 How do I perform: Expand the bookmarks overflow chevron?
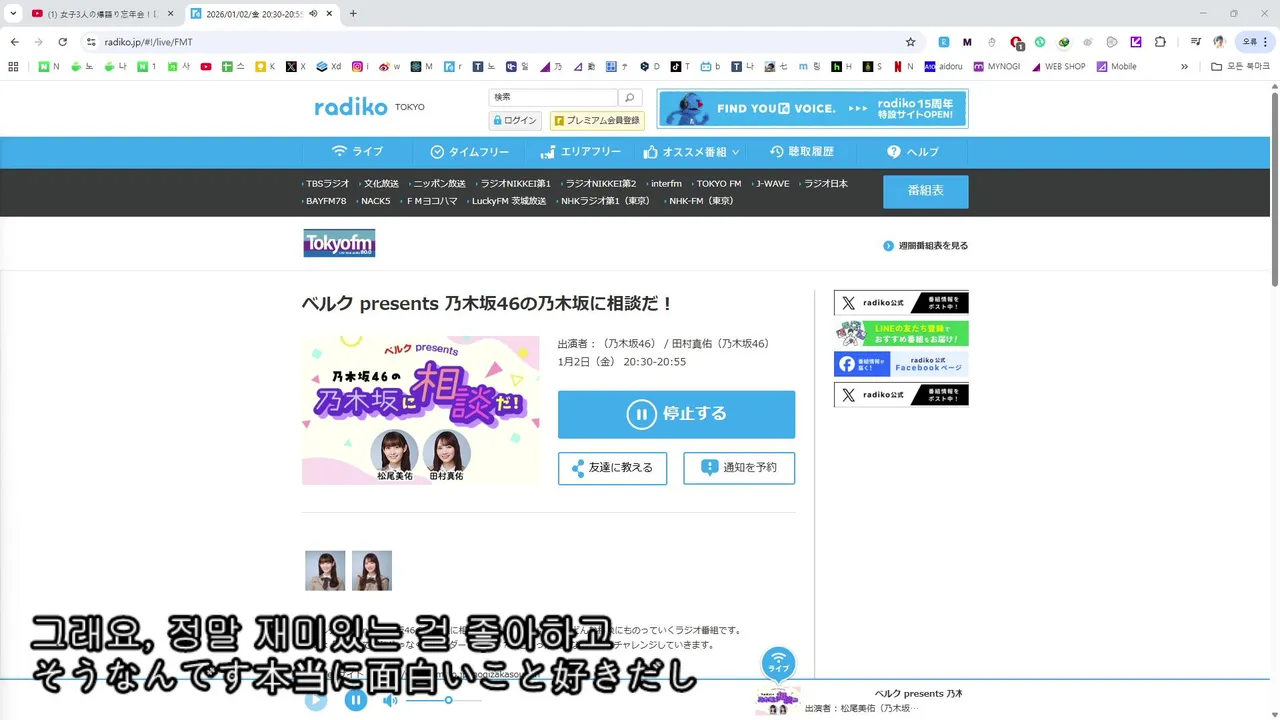click(1184, 67)
